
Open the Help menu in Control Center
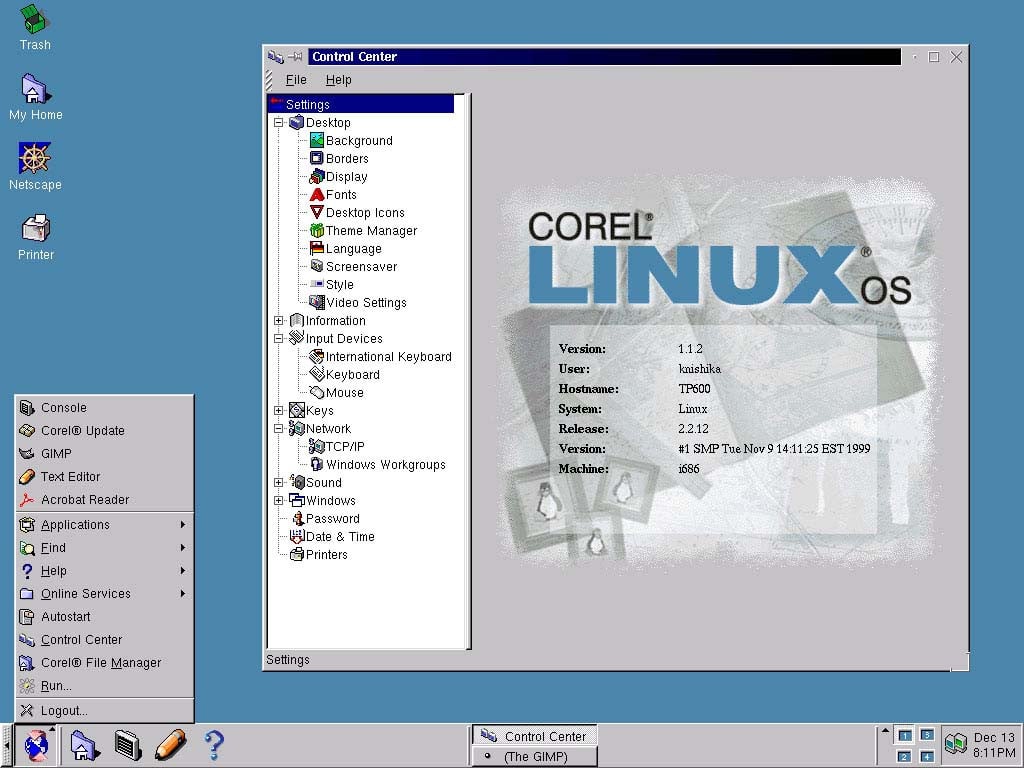pyautogui.click(x=338, y=80)
